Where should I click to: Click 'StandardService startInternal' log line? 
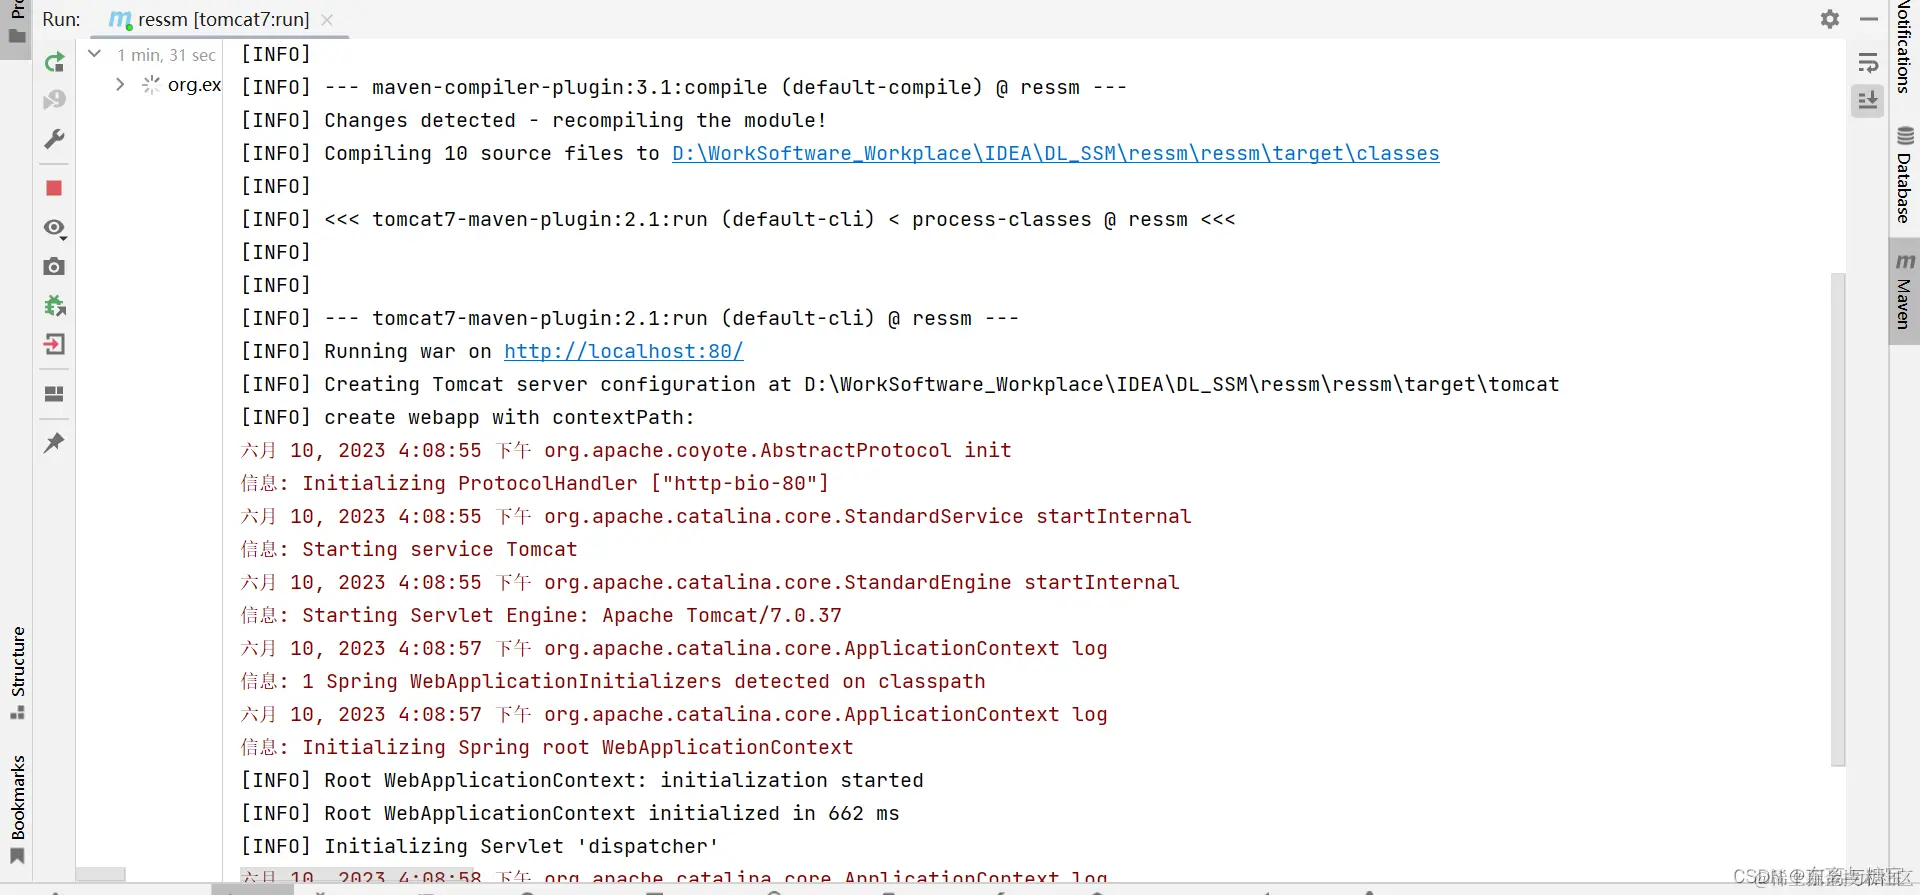[x=716, y=516]
